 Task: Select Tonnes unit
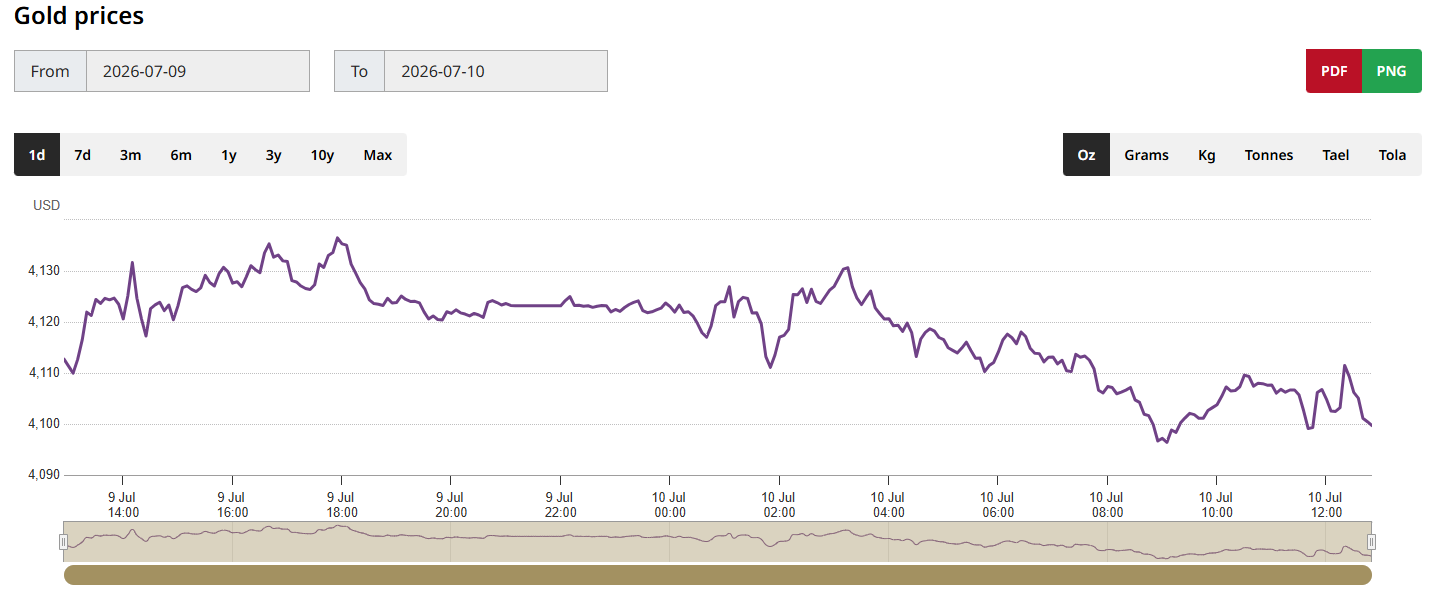pyautogui.click(x=1269, y=155)
